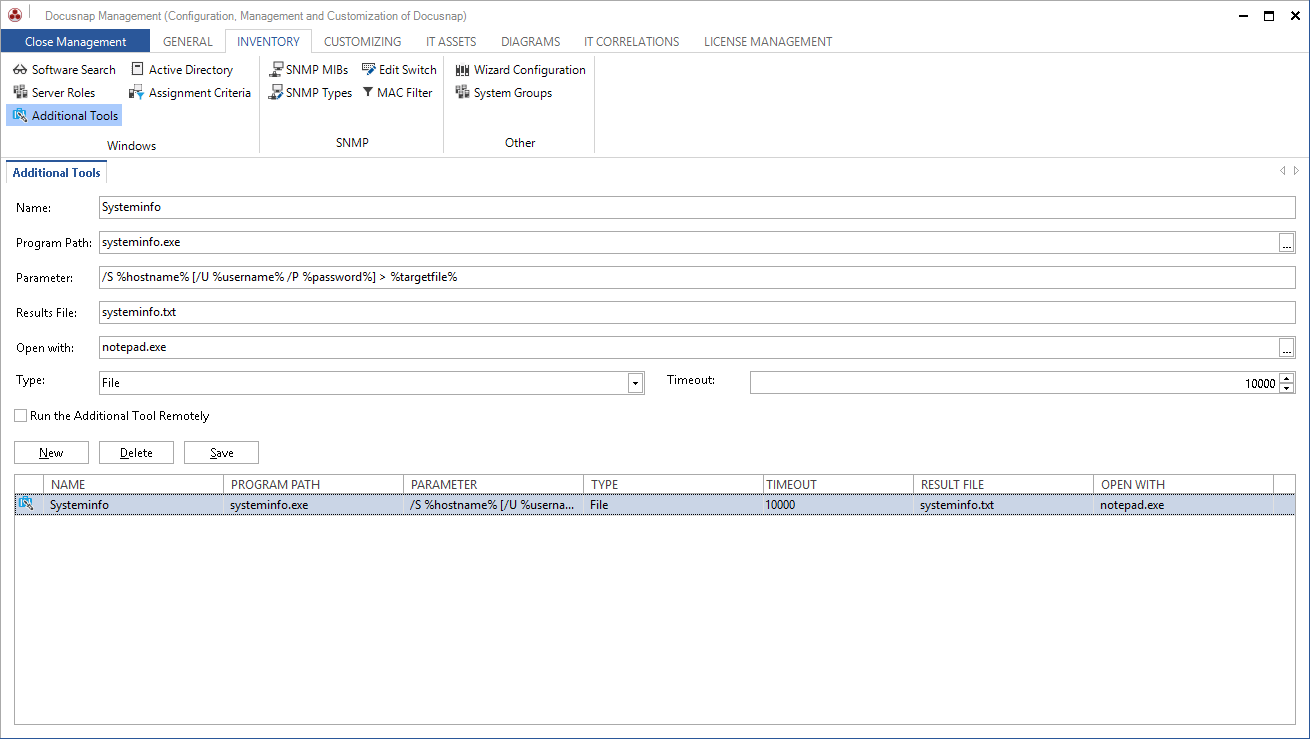This screenshot has width=1310, height=739.
Task: Open SNMP Types
Action: click(x=310, y=93)
